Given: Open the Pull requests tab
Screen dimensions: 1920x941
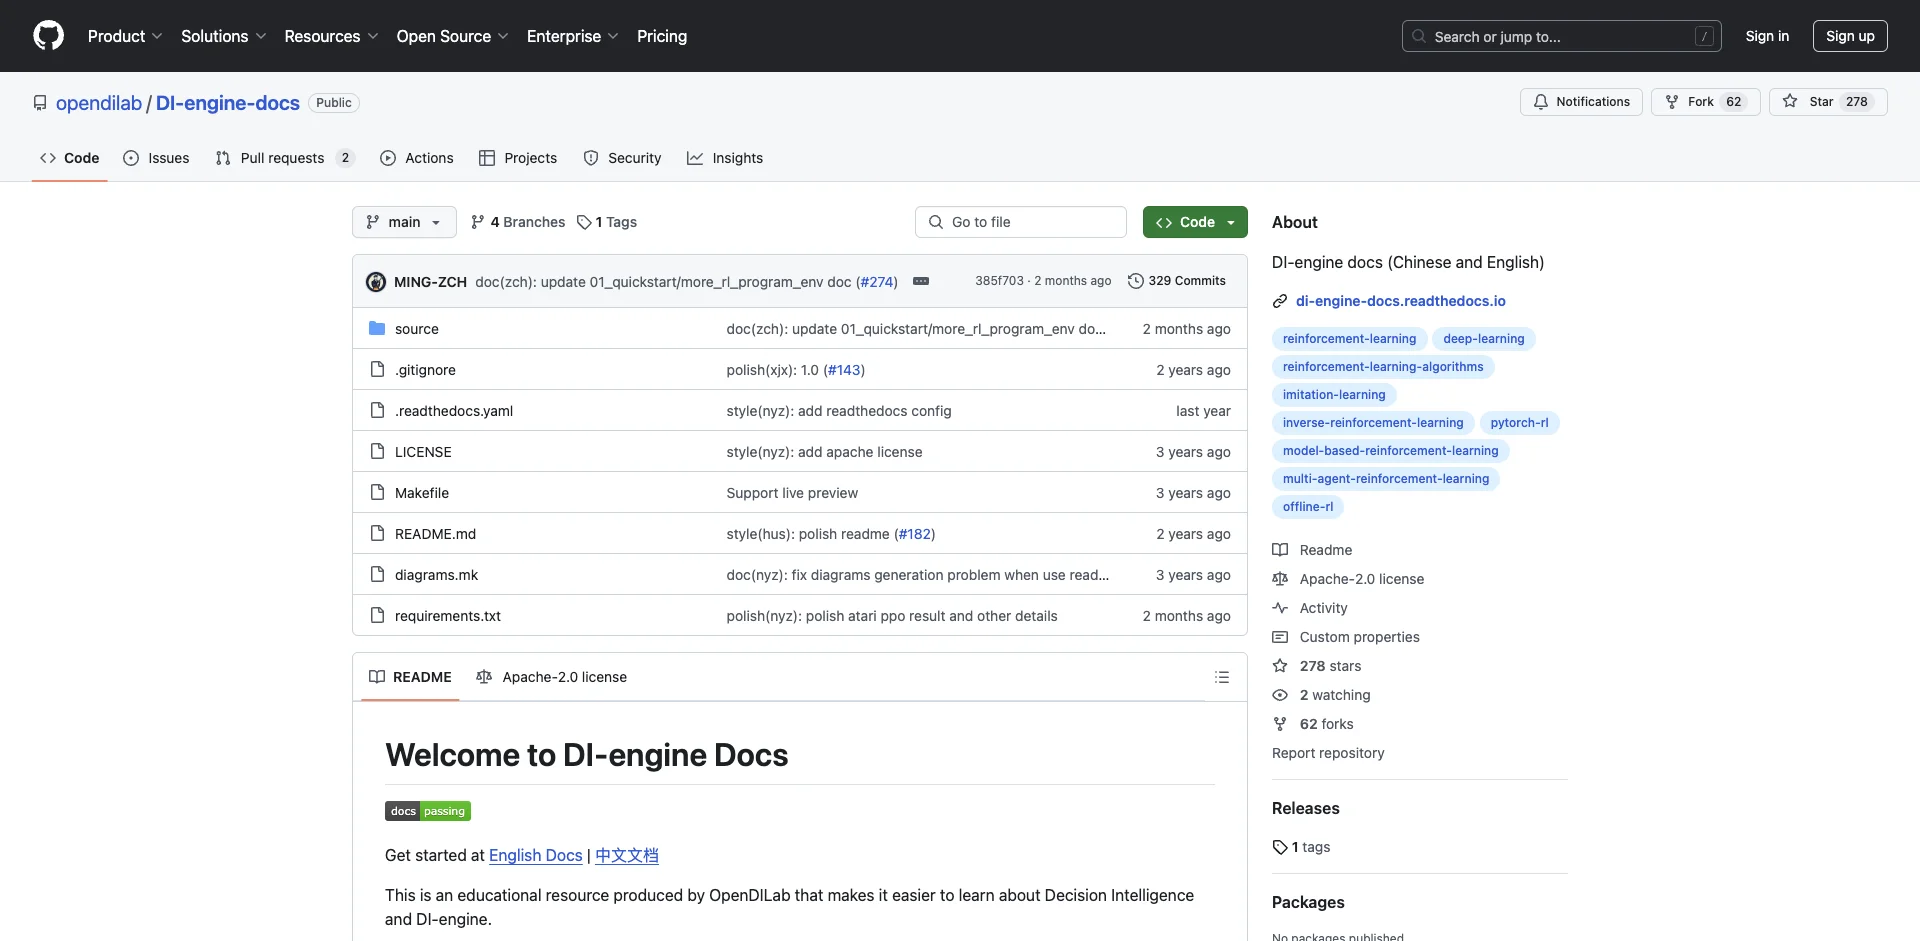Looking at the screenshot, I should tap(285, 158).
